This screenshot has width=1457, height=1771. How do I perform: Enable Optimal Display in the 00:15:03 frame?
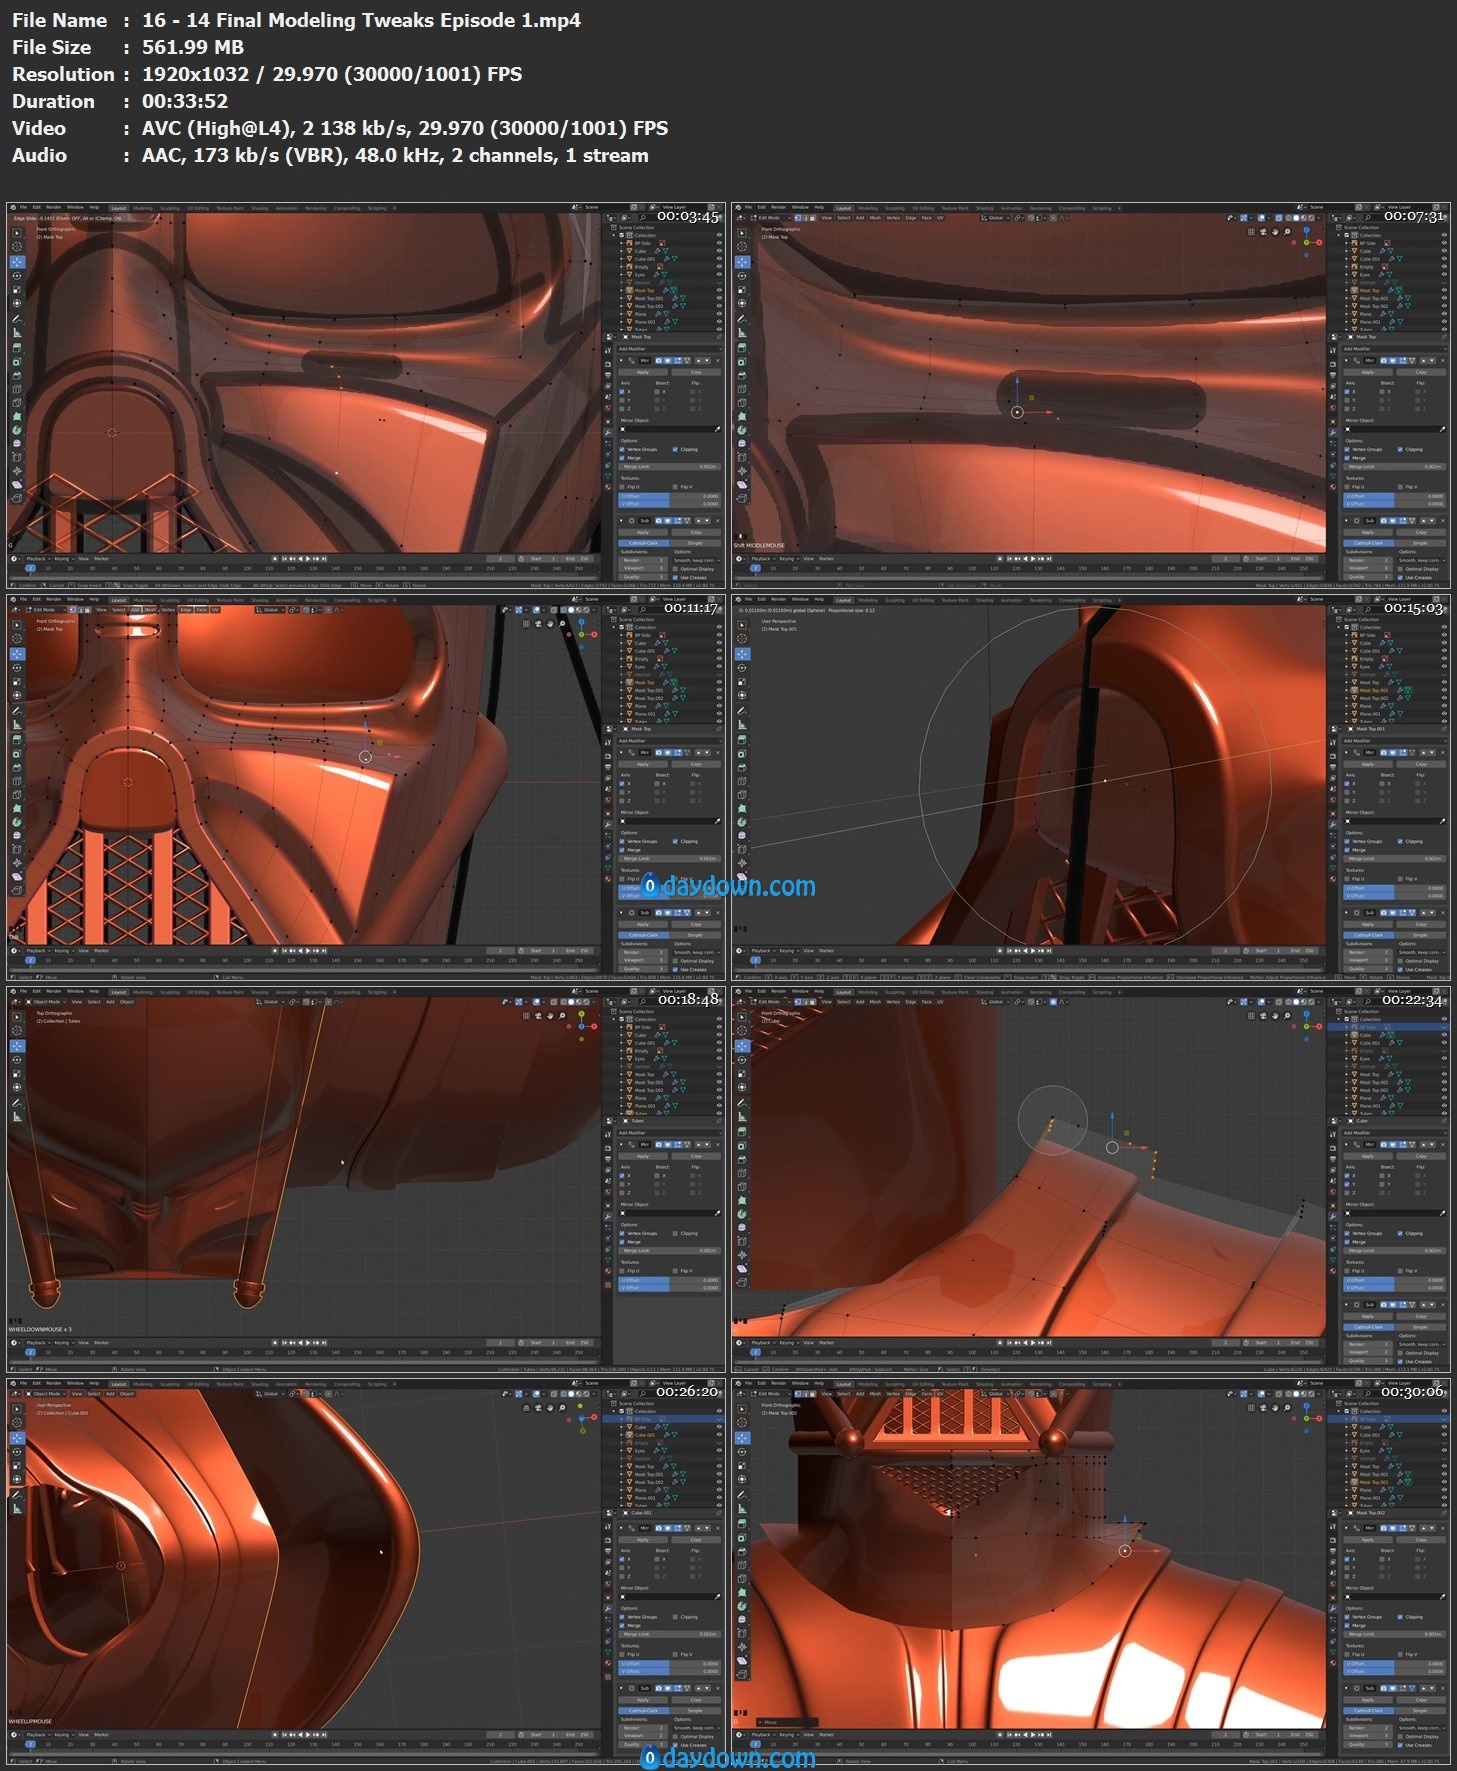click(1400, 961)
